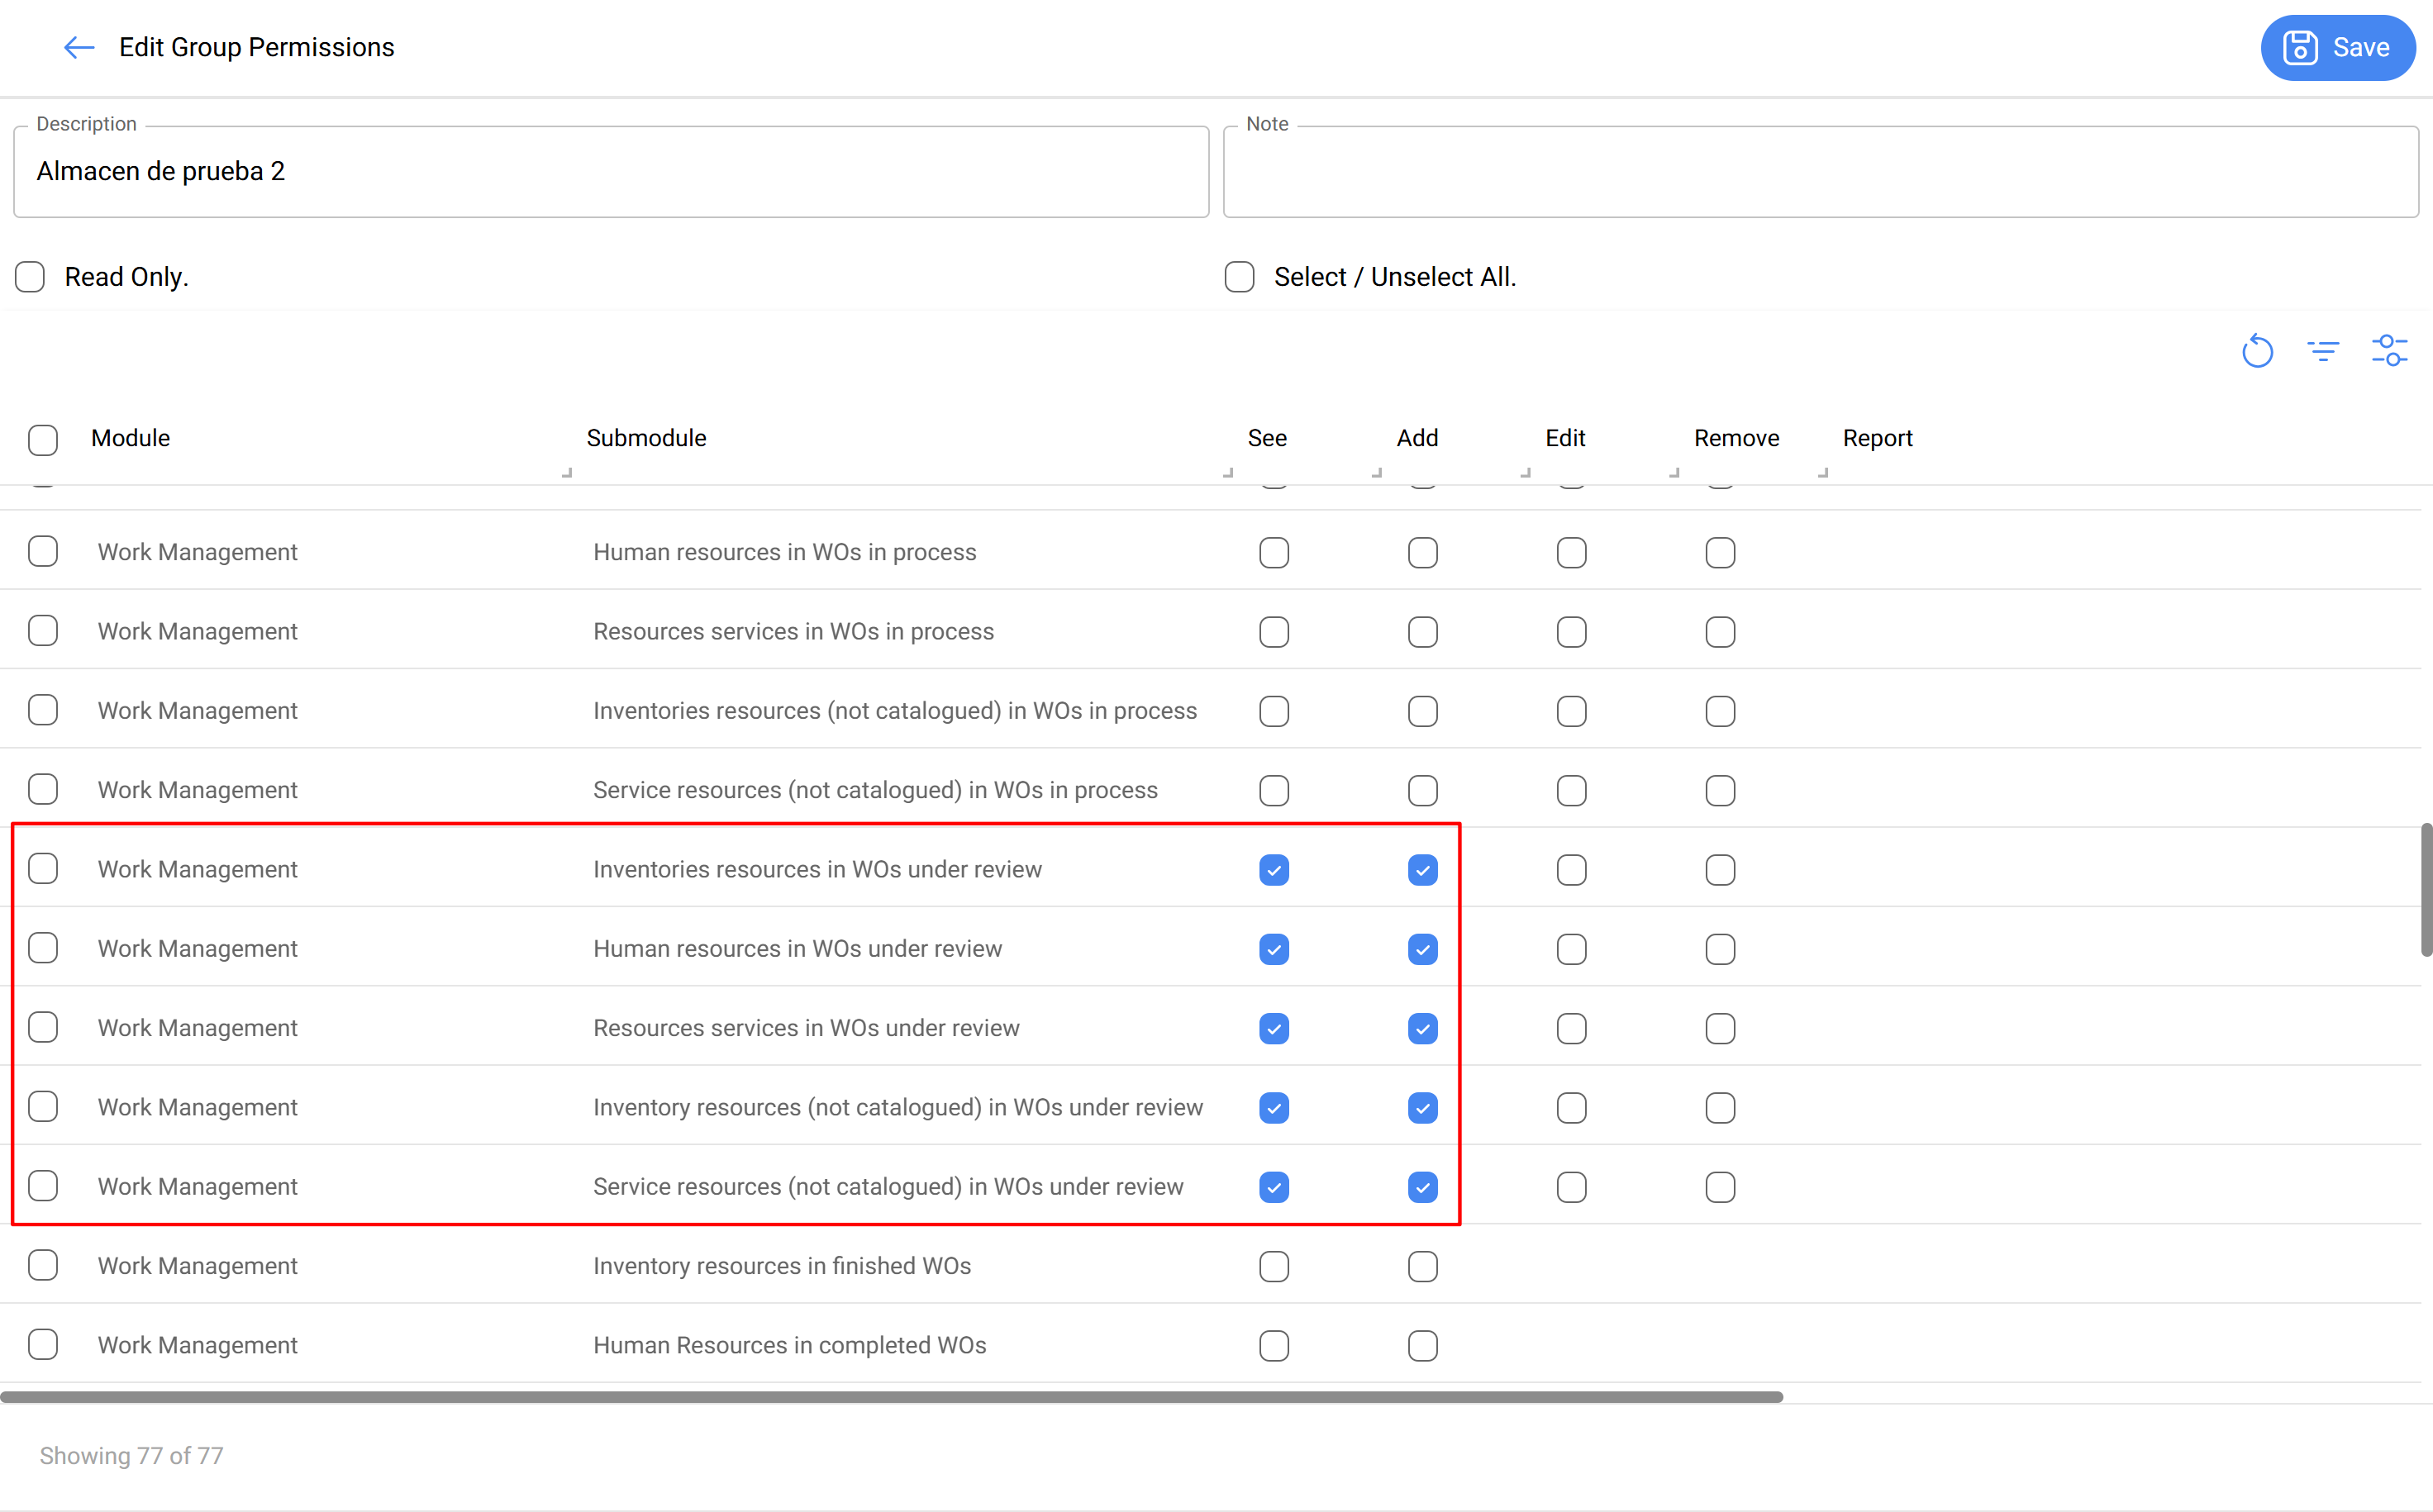This screenshot has height=1512, width=2433.
Task: Enable See for Inventory resources in finished WOs
Action: point(1274,1267)
